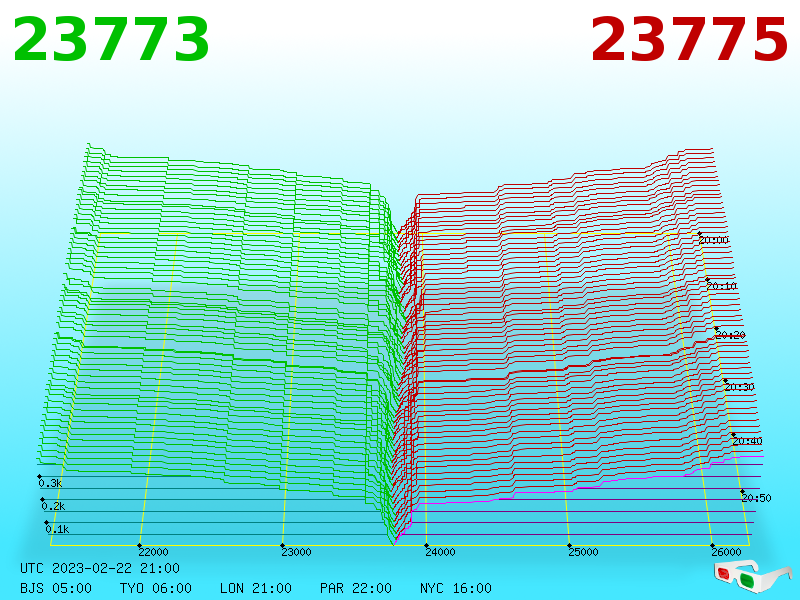Click the red ask price 23775
This screenshot has width=800, height=600.
[x=689, y=39]
